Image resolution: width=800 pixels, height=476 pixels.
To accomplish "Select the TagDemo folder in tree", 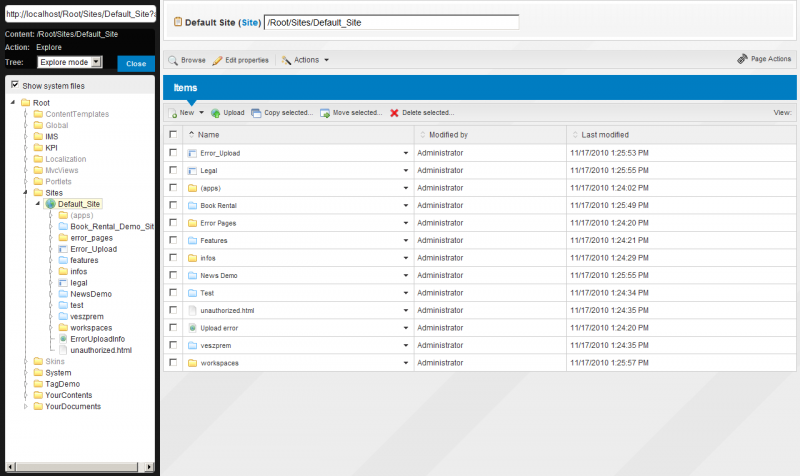I will (62, 384).
